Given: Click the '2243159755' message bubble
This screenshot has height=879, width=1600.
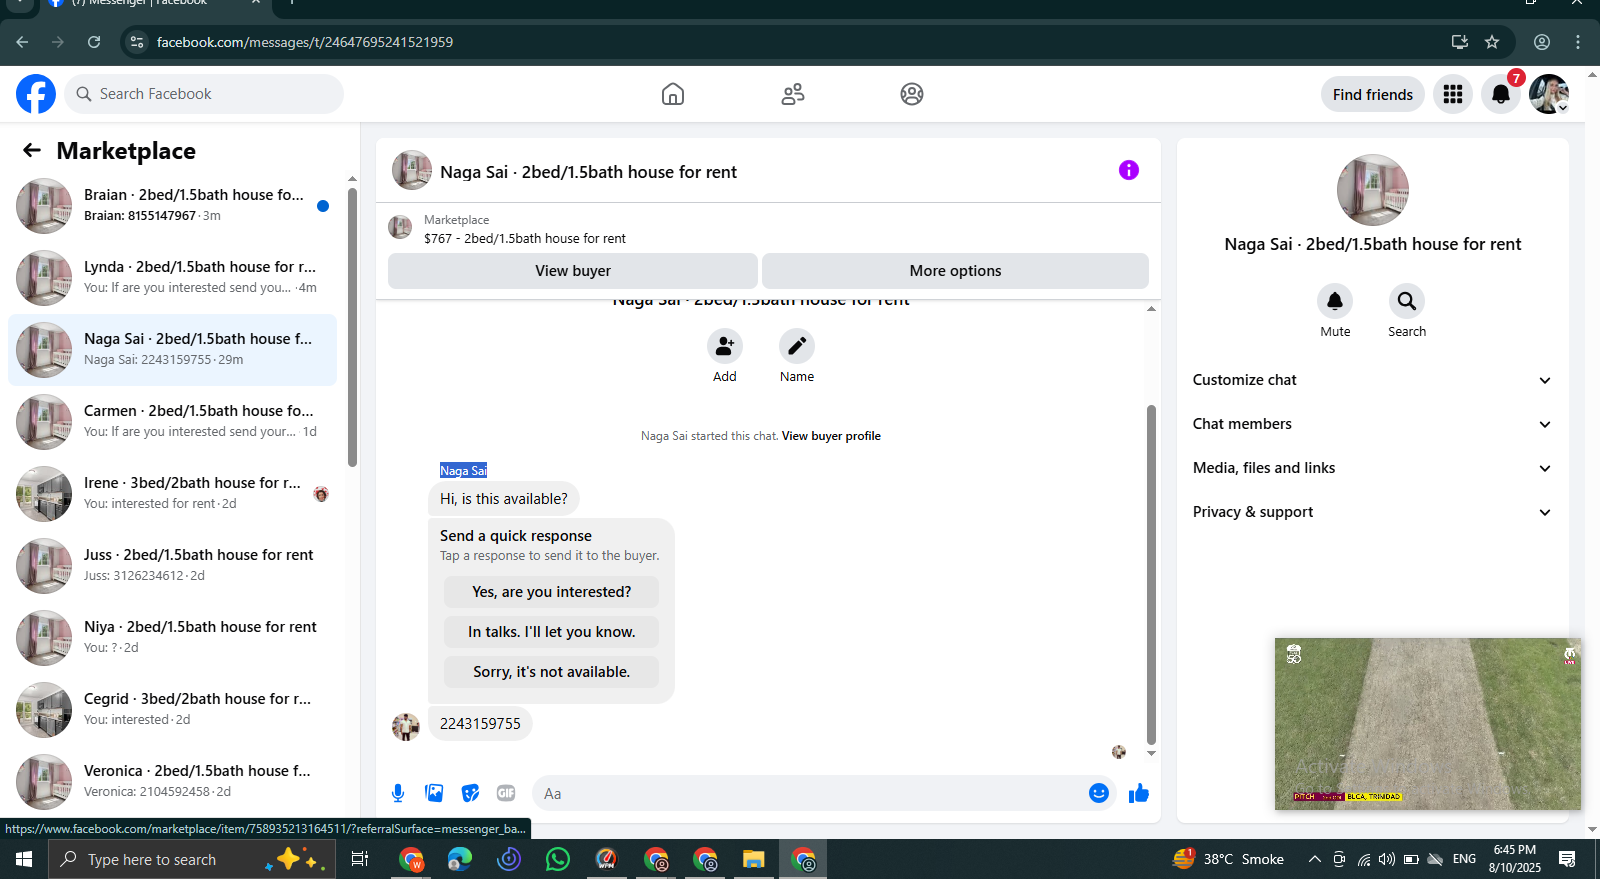Looking at the screenshot, I should (480, 724).
